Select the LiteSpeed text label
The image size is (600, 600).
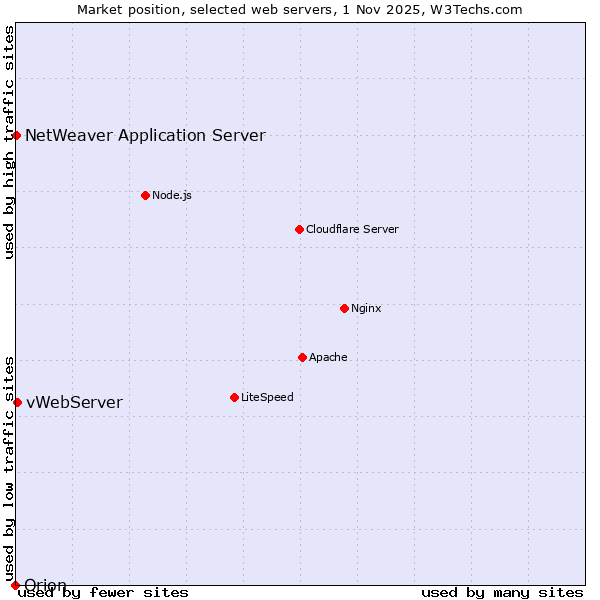coord(267,397)
